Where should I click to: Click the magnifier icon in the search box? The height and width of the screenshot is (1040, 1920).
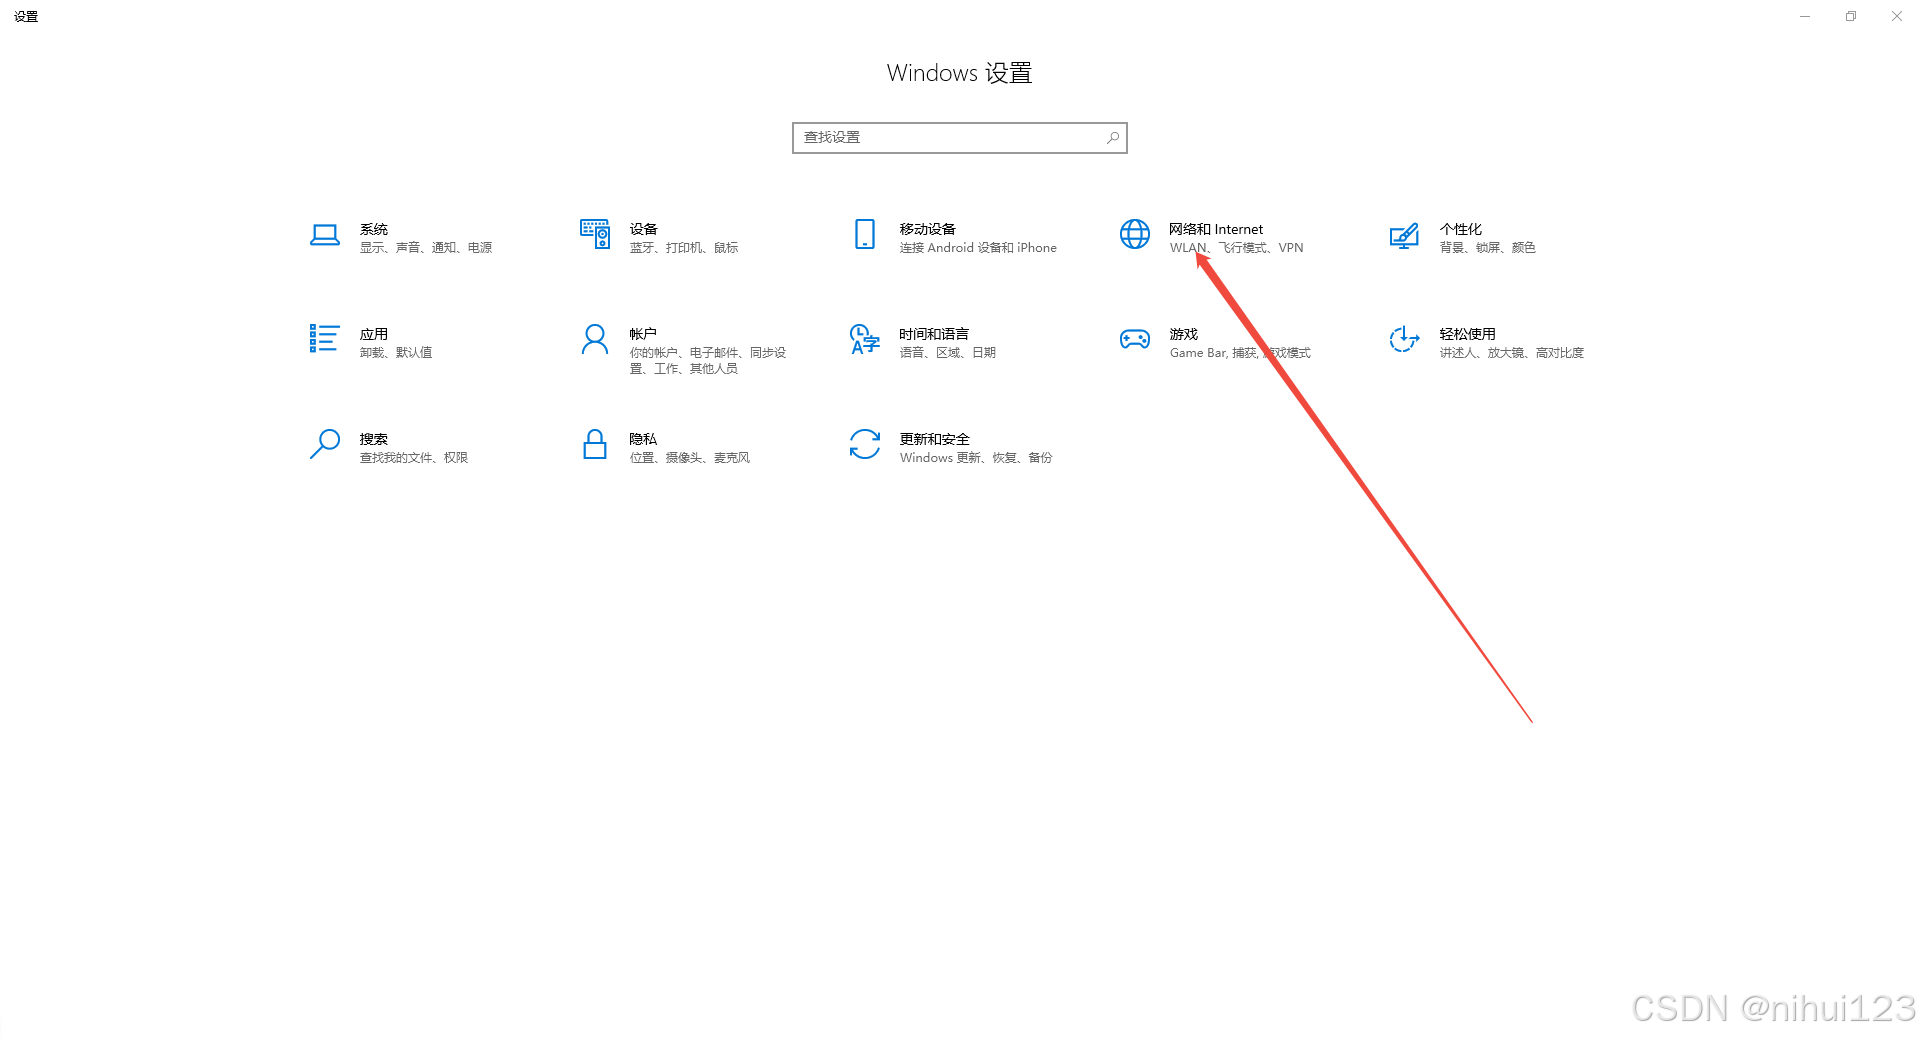click(x=1113, y=138)
